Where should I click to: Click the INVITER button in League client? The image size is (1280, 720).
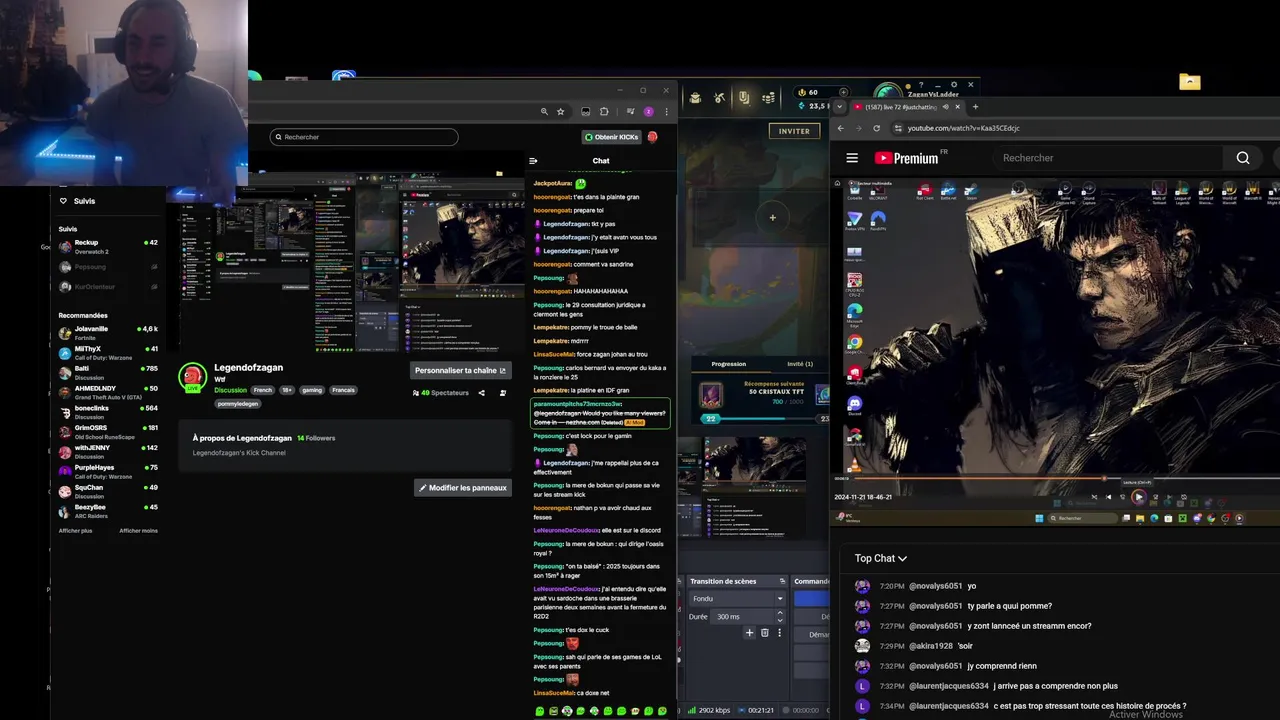tap(794, 131)
